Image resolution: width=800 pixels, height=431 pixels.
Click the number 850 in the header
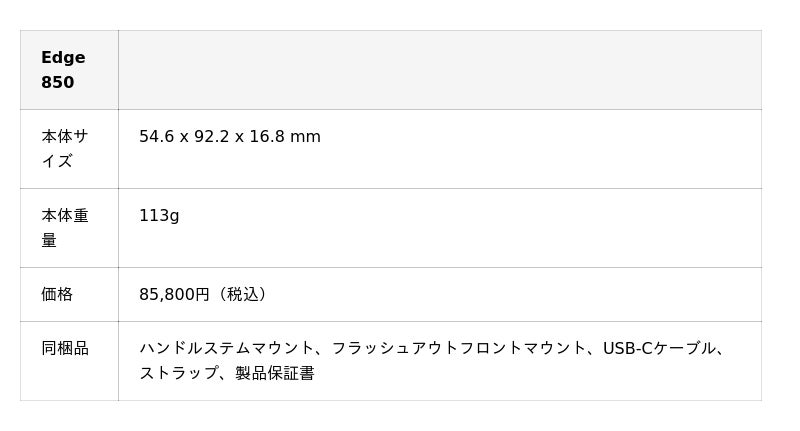point(57,83)
